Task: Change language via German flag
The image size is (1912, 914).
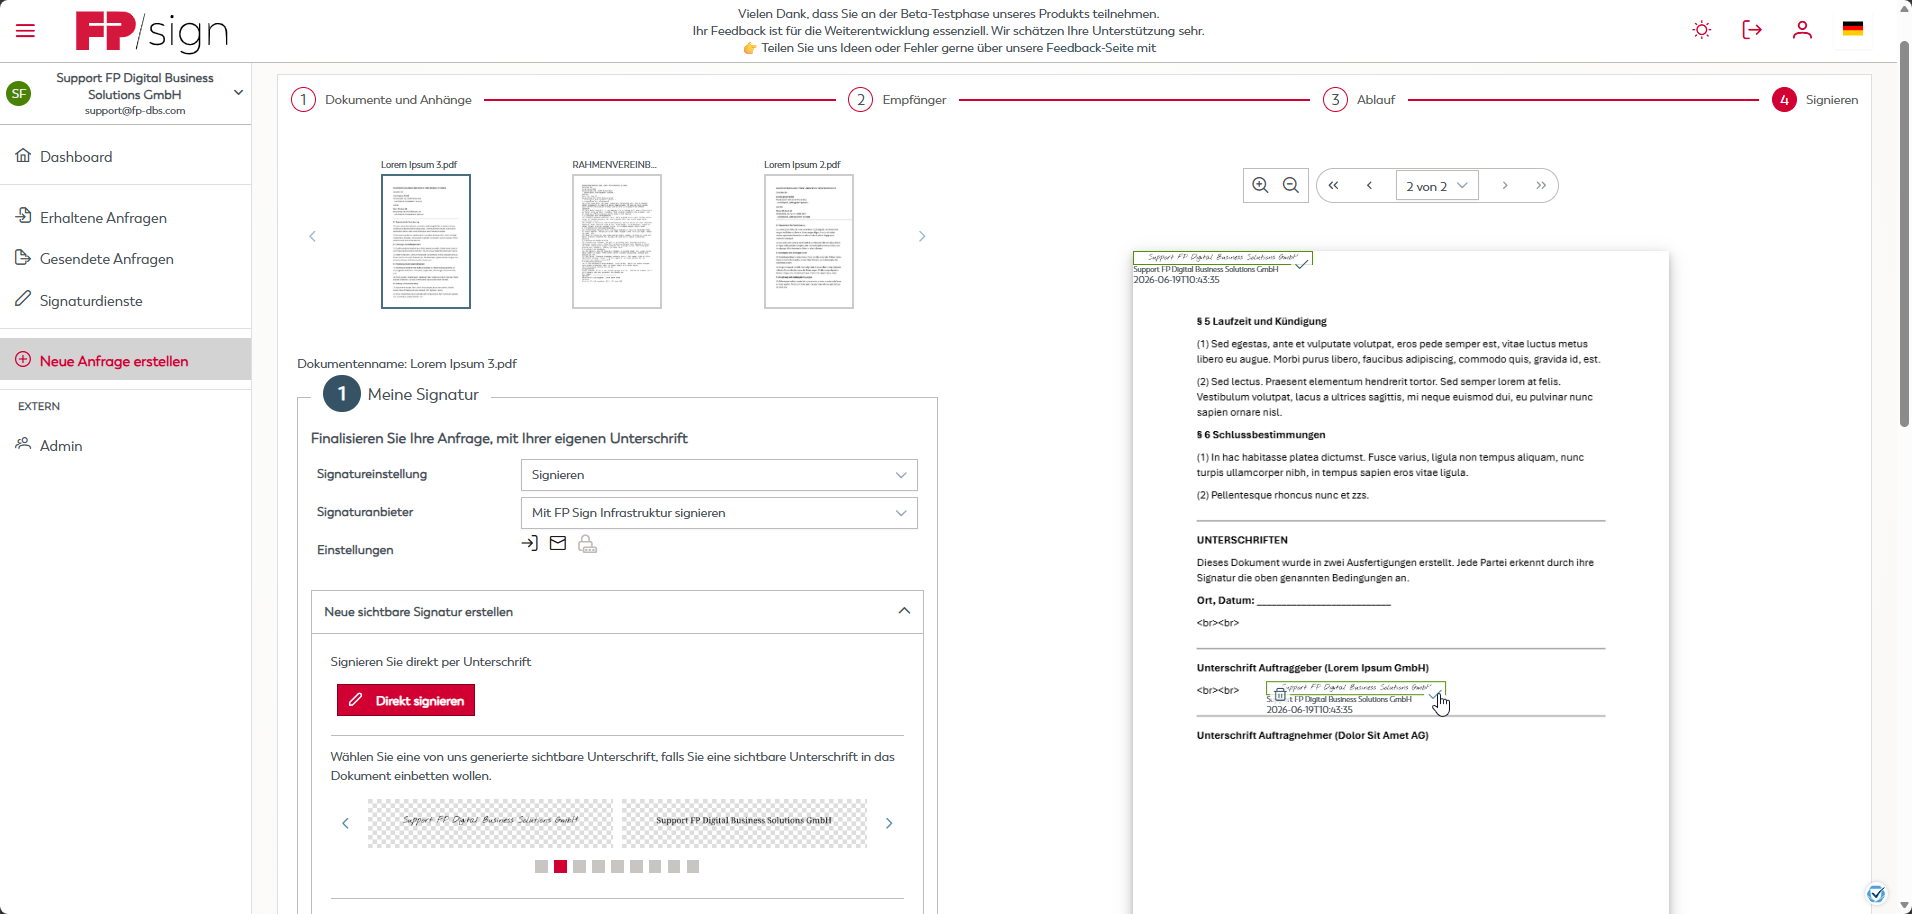Action: point(1853,29)
